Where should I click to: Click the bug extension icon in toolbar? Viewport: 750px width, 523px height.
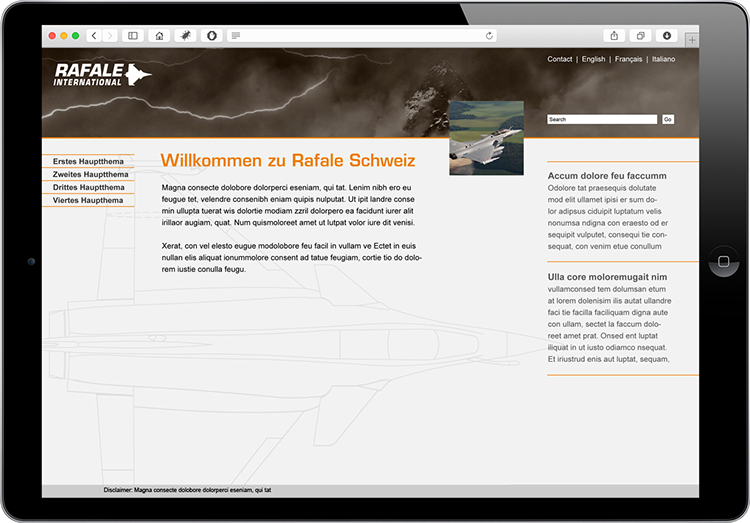point(186,35)
